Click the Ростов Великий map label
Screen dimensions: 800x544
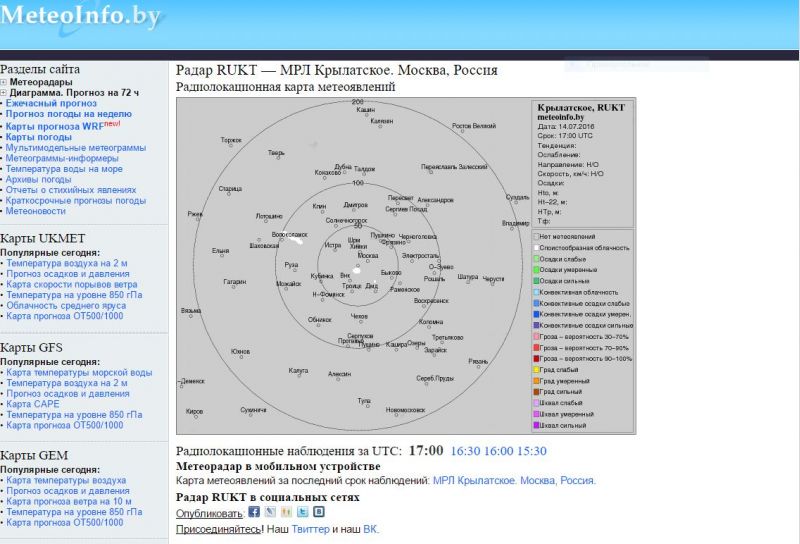[474, 126]
